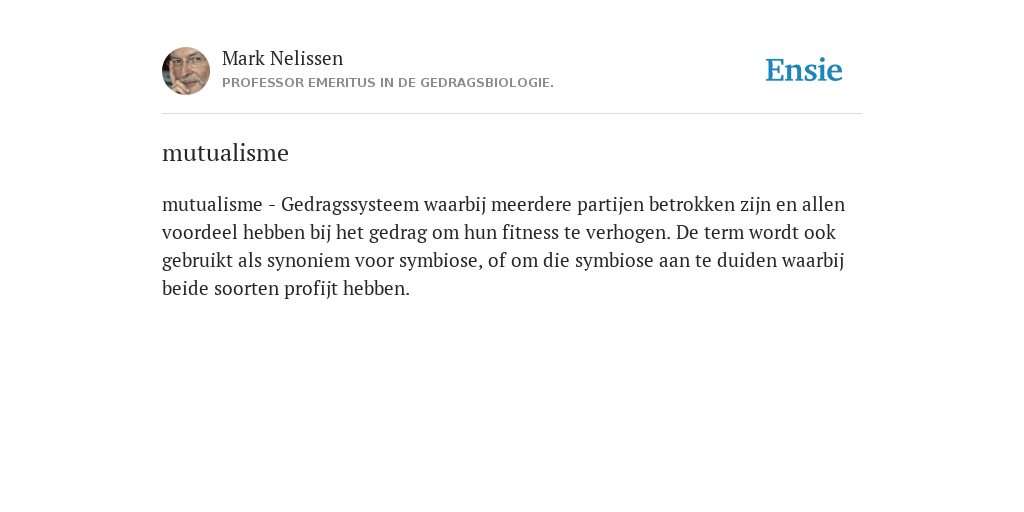Screen dimensions: 1024x512
Task: Open the Ensie logo link
Action: pyautogui.click(x=804, y=70)
